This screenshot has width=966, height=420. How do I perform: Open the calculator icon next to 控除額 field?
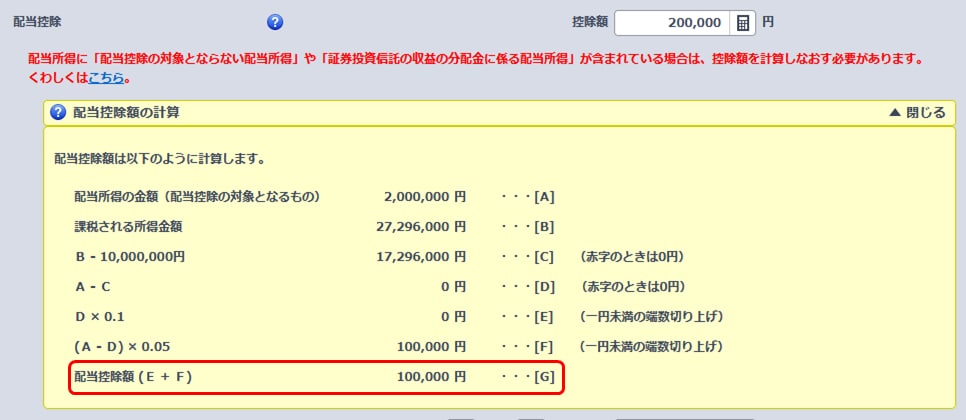pyautogui.click(x=743, y=22)
